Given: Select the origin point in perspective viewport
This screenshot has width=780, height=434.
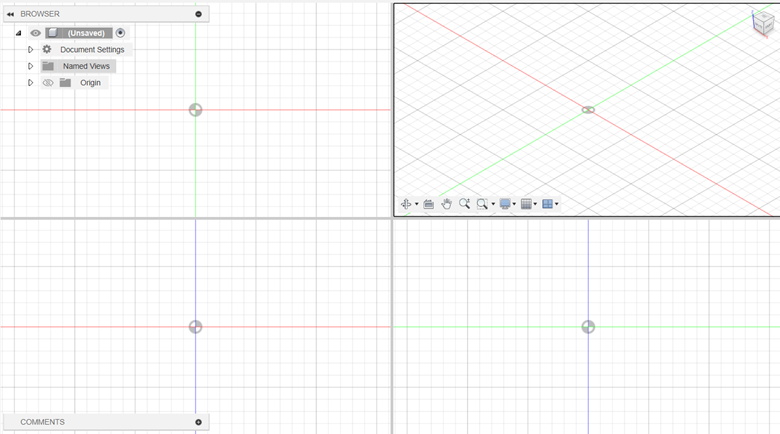Looking at the screenshot, I should click(588, 110).
